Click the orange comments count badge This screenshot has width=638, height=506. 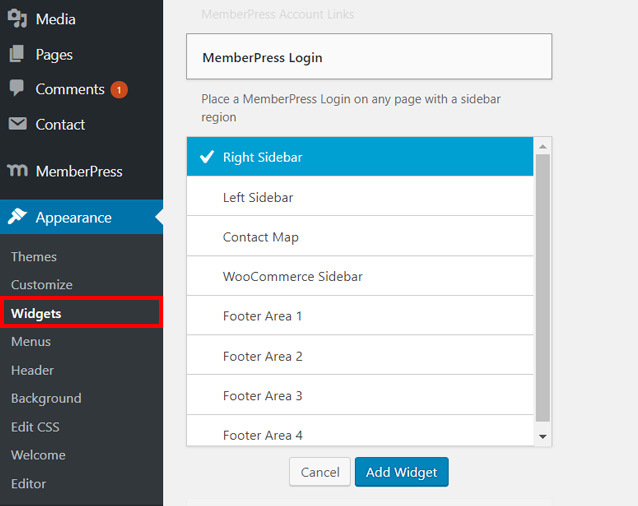119,90
